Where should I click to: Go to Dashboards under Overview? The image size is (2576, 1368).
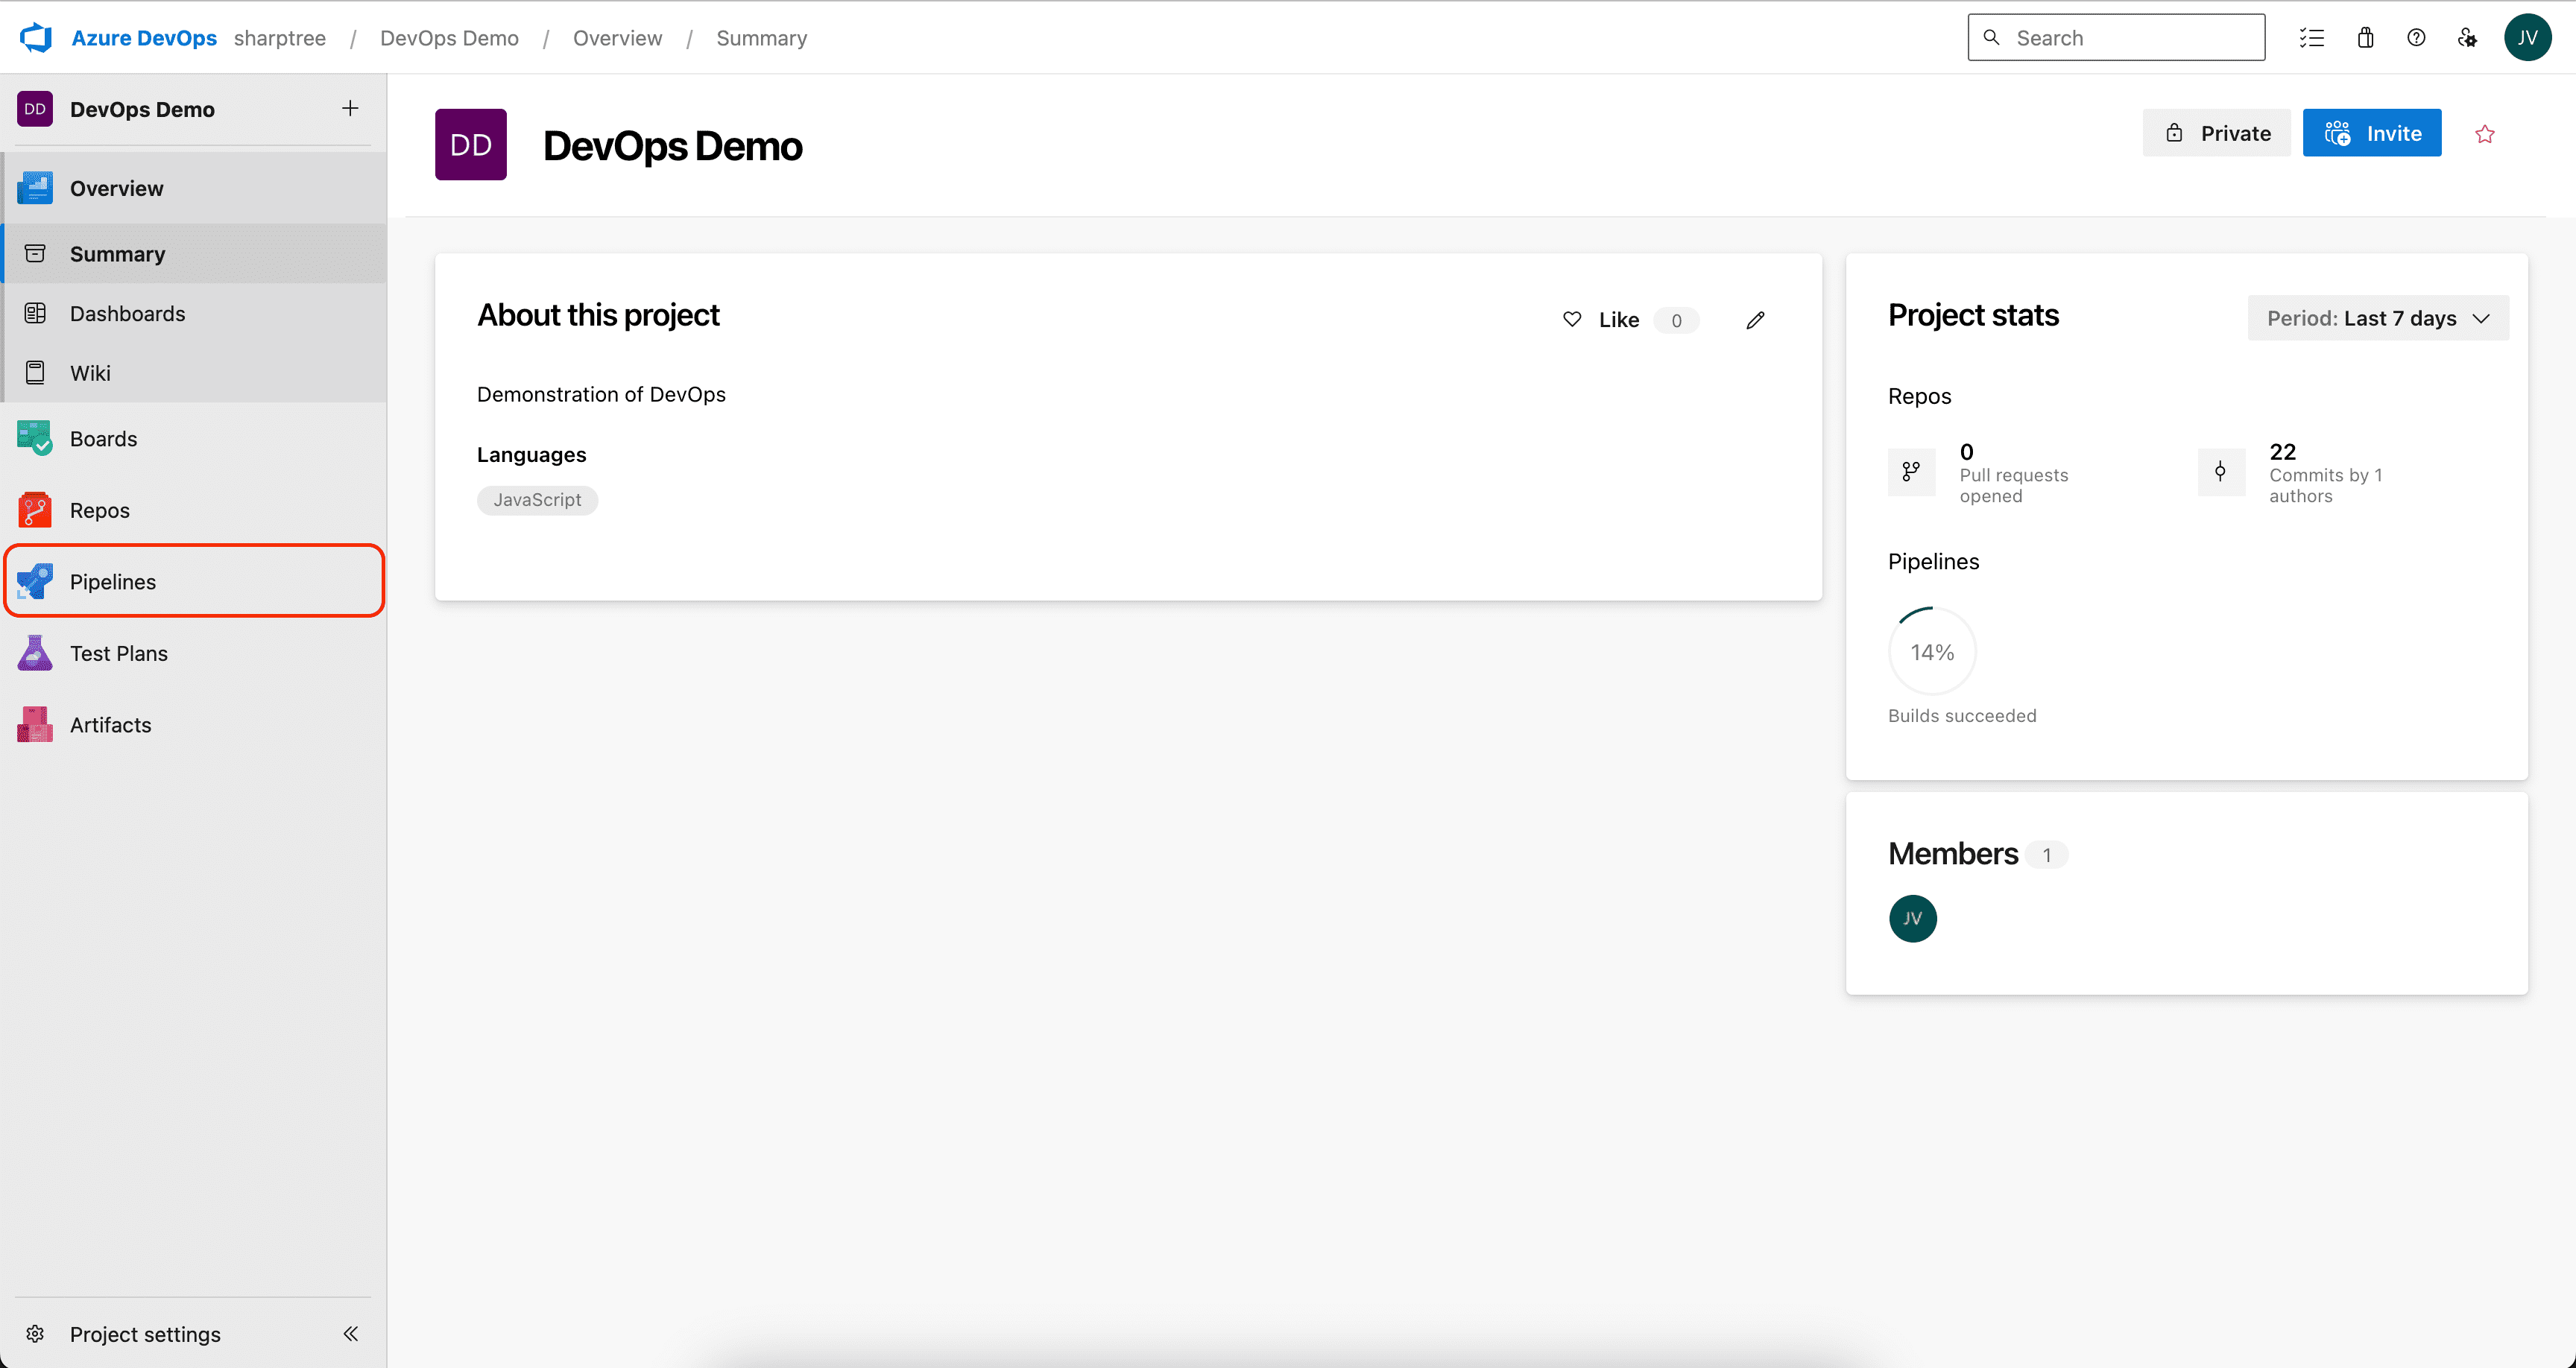point(127,313)
